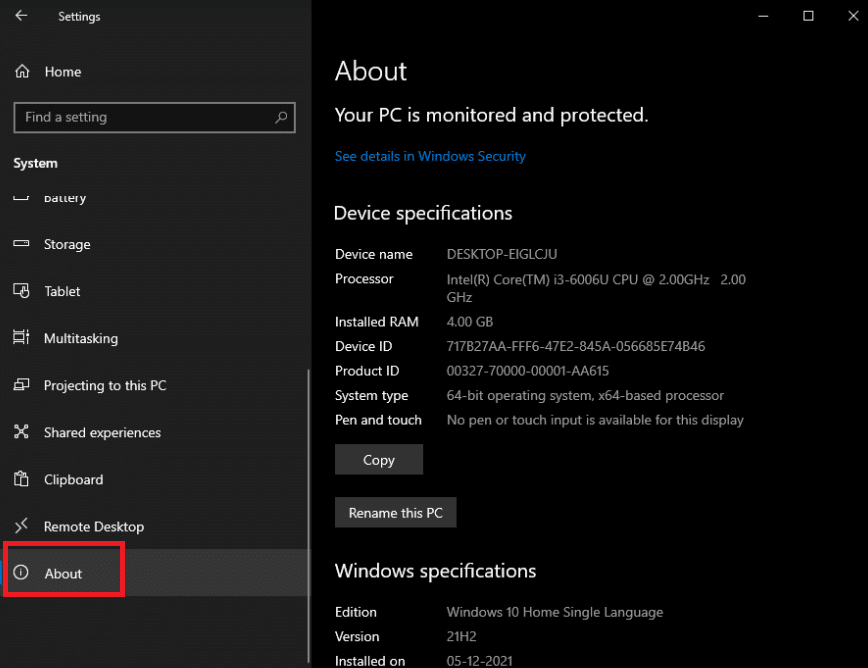Screen dimensions: 868x668
Task: Select the Storage drive icon
Action: [22, 244]
